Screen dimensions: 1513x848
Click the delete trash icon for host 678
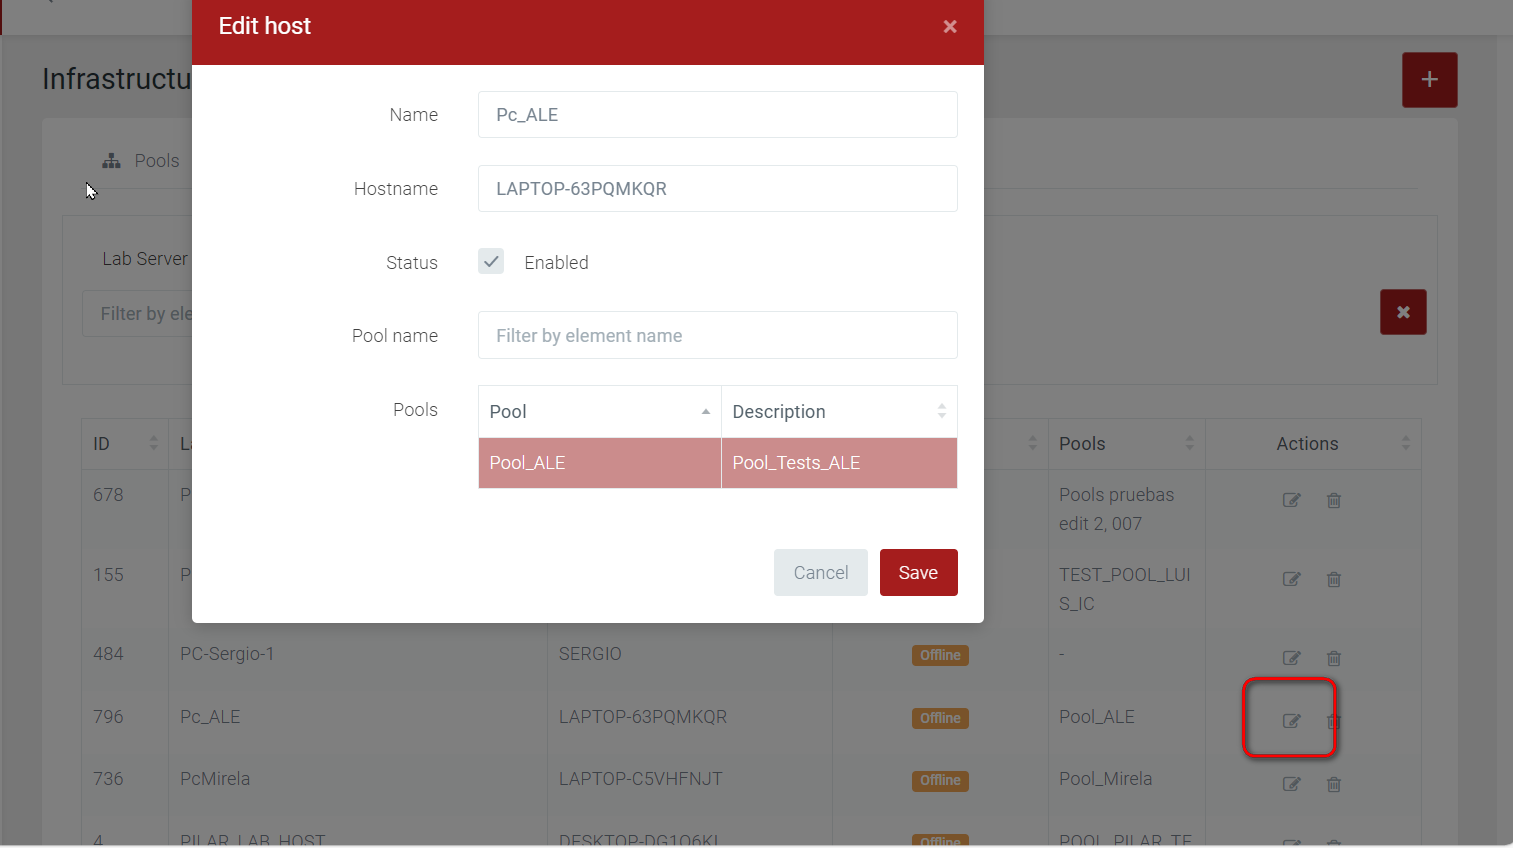point(1333,500)
